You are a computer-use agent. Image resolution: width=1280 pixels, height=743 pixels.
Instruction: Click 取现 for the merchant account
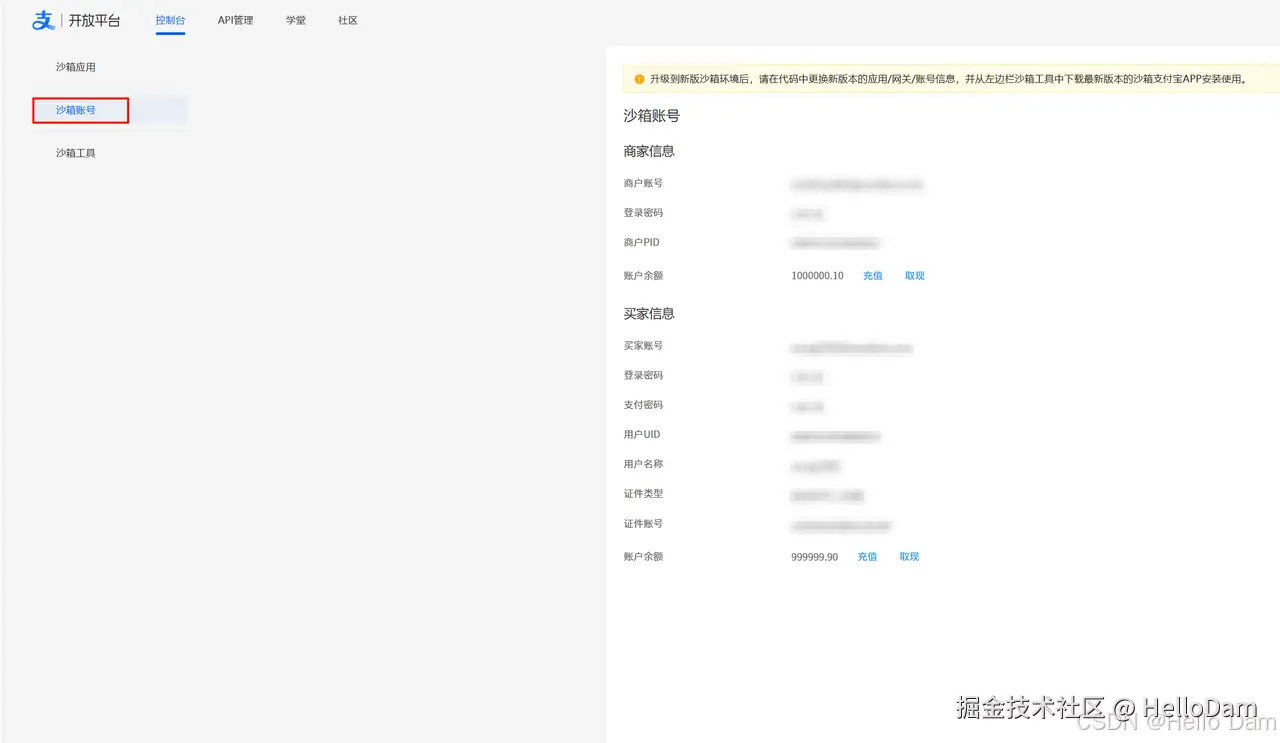pyautogui.click(x=913, y=275)
